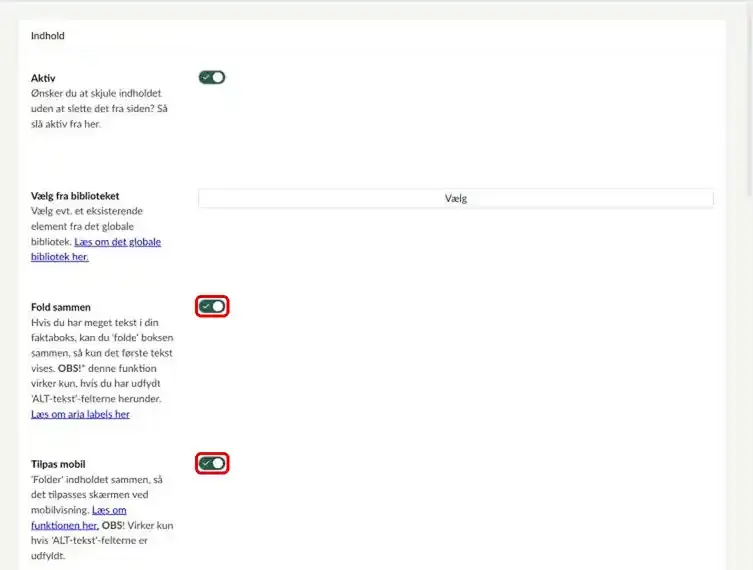Click the 'Vælg fra biblioteket' label

click(75, 196)
